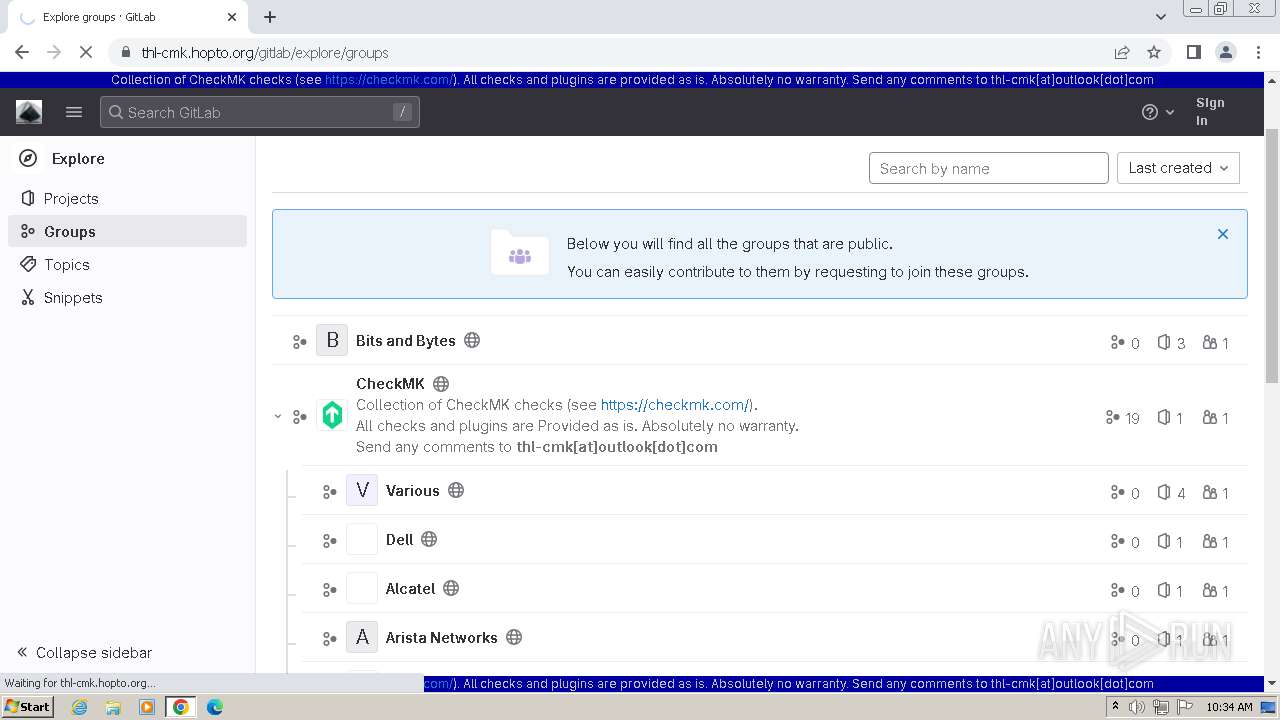Viewport: 1280px width, 720px height.
Task: Click the subgroup icon left of Bits and Bytes
Action: (299, 341)
